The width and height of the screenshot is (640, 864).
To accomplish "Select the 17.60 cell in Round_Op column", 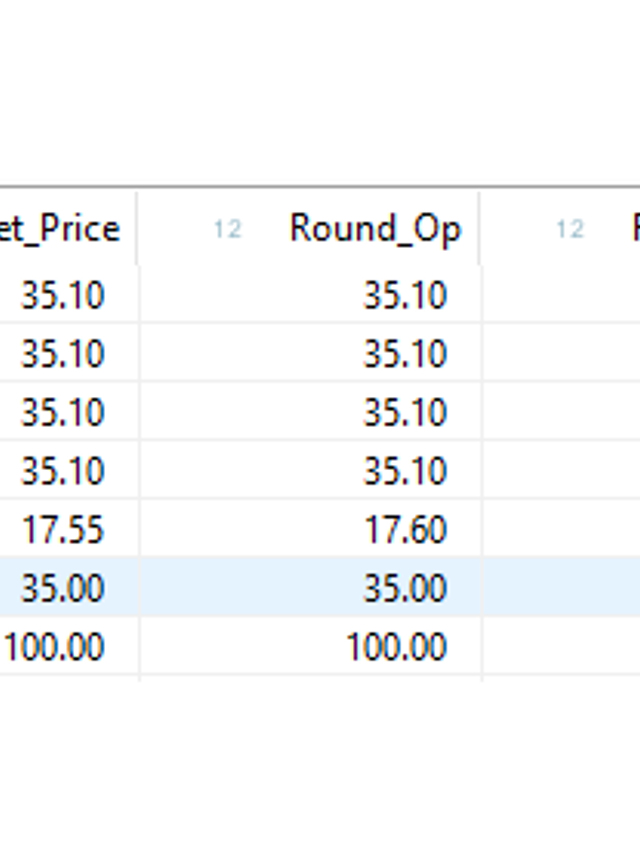I will click(x=310, y=528).
